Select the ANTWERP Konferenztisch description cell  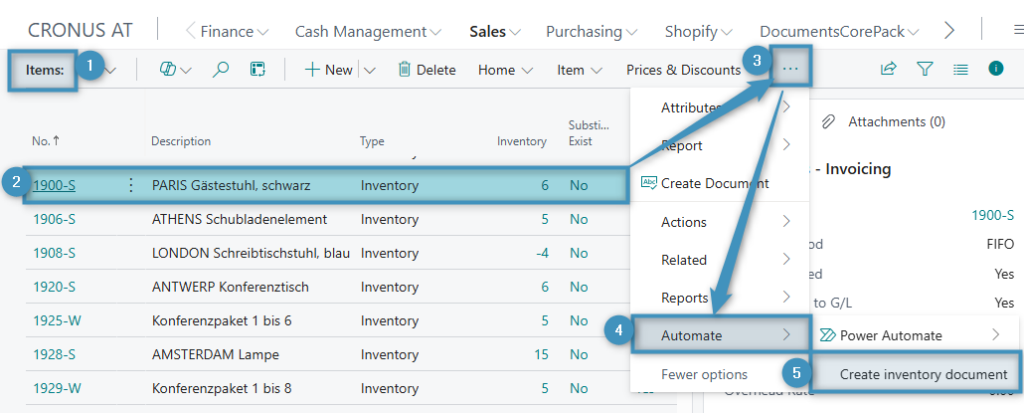pos(230,287)
